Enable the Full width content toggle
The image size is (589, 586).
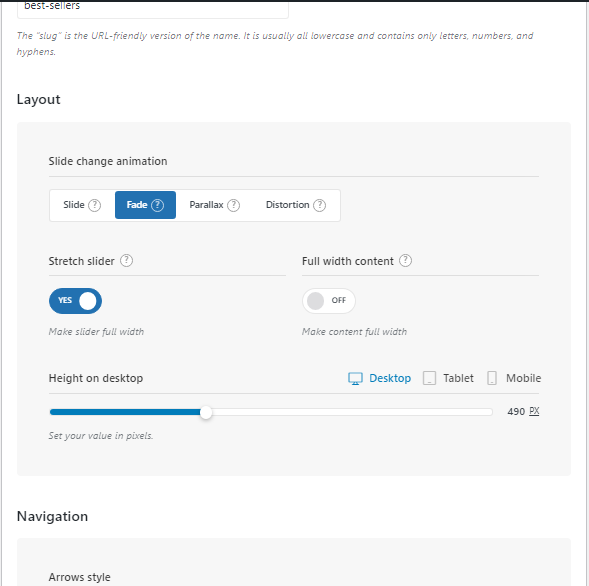coord(329,301)
